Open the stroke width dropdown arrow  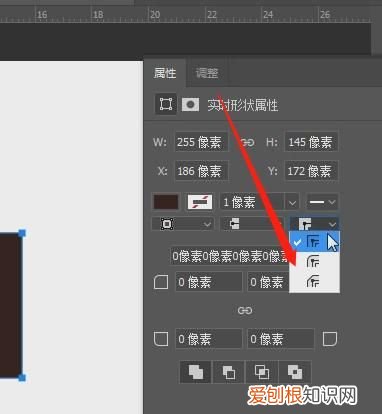click(x=292, y=202)
